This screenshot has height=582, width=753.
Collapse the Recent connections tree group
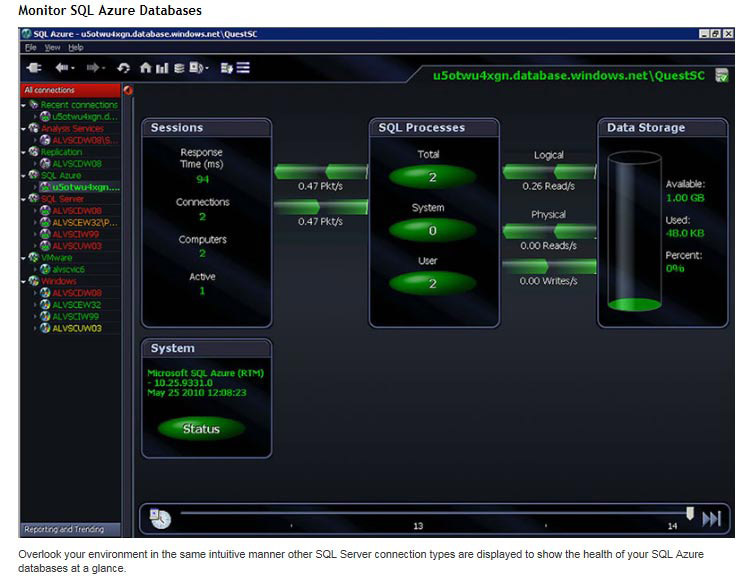(23, 105)
